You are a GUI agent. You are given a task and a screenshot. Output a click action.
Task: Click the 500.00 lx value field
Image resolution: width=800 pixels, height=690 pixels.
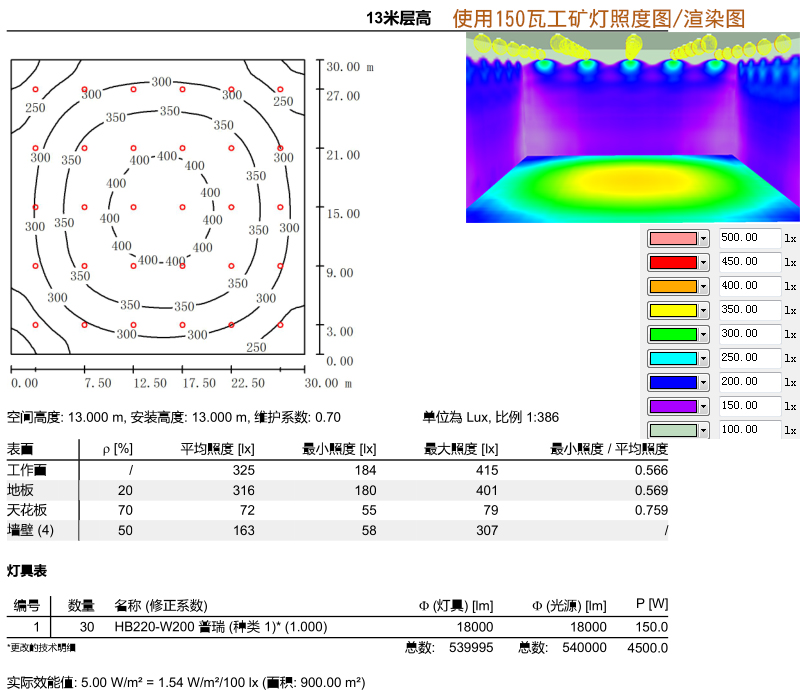pyautogui.click(x=749, y=238)
